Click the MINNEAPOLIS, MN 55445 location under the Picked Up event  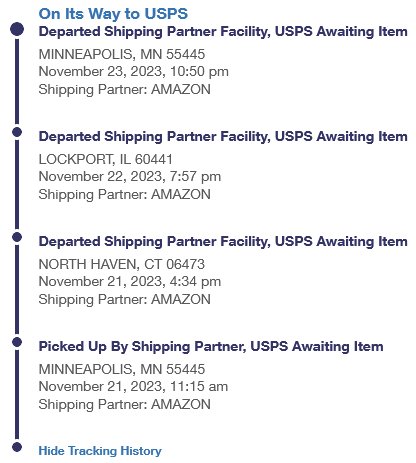coord(122,369)
